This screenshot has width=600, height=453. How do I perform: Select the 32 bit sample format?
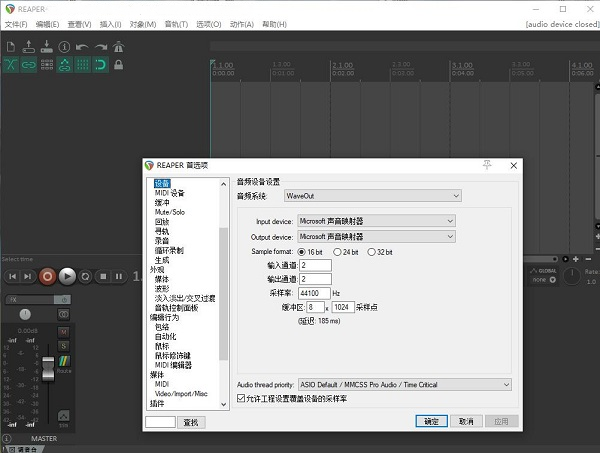pyautogui.click(x=373, y=251)
